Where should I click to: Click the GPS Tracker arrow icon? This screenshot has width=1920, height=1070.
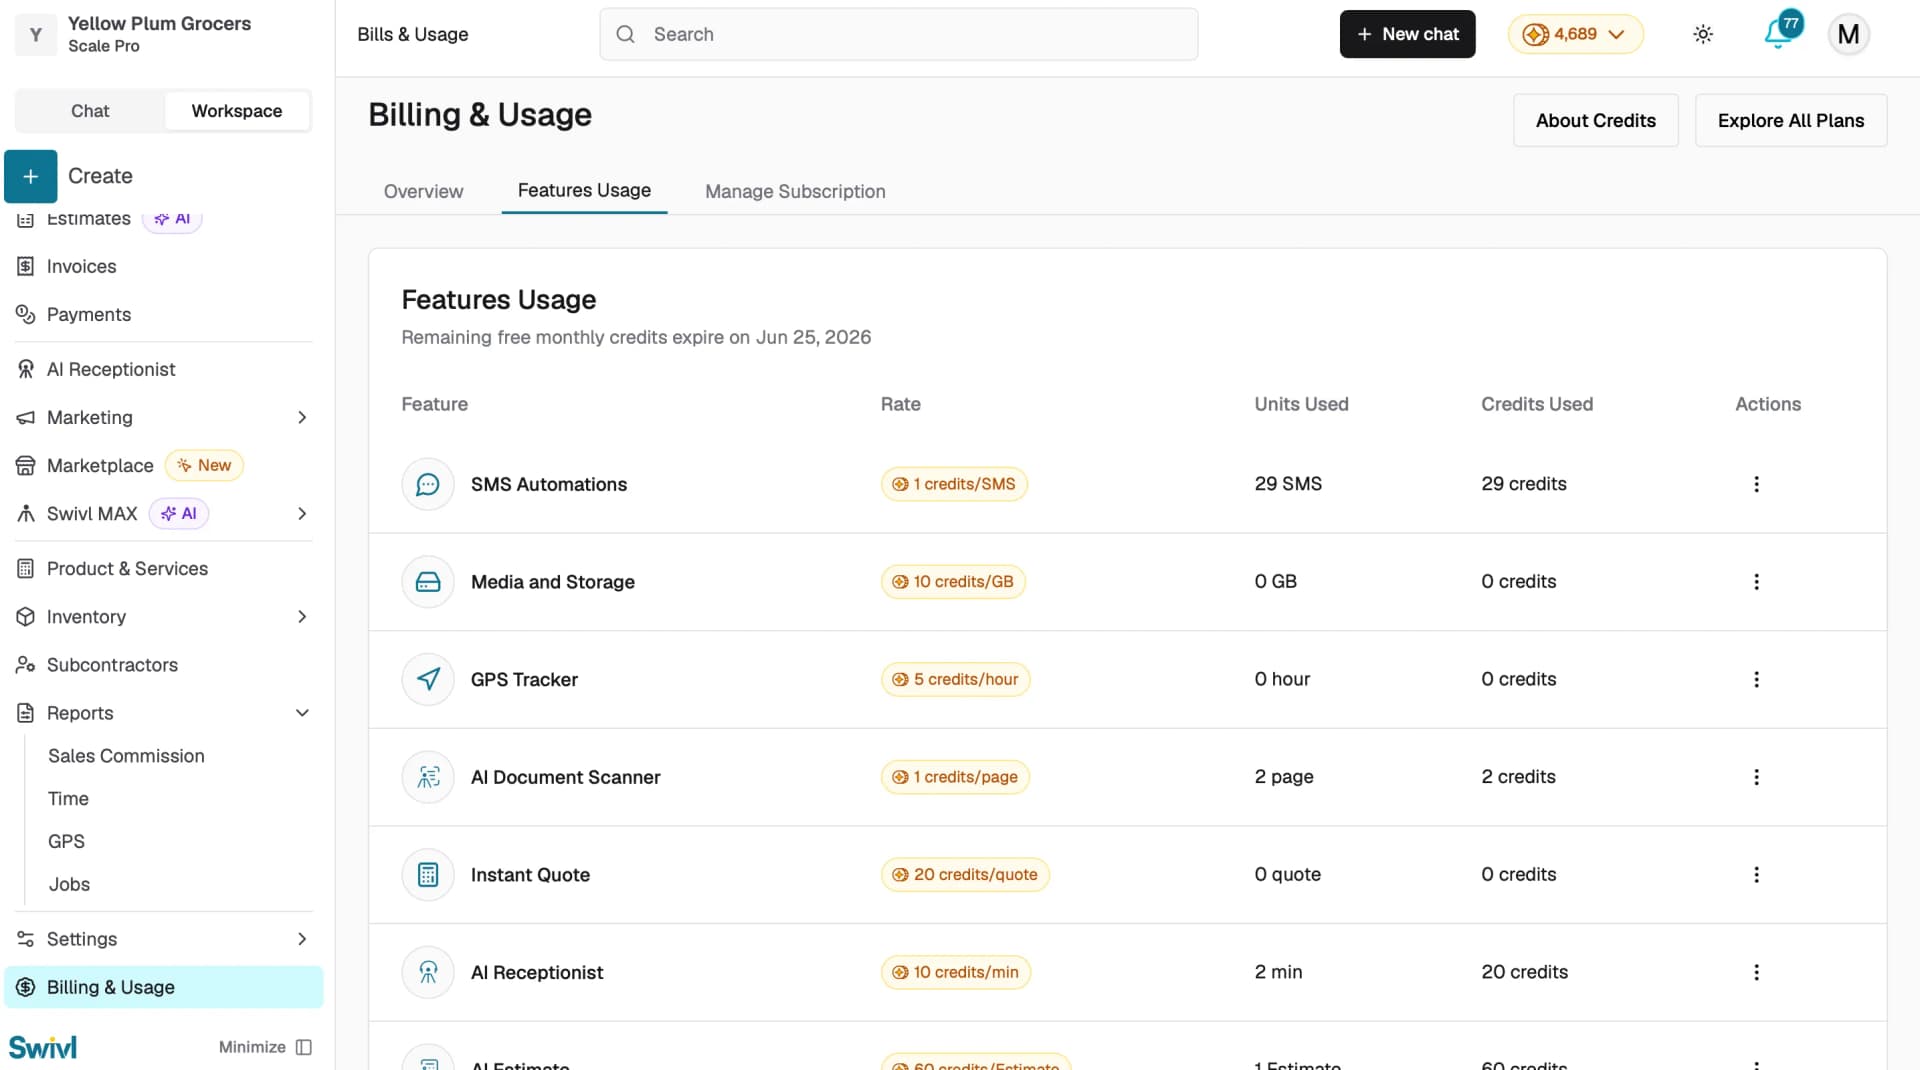428,679
